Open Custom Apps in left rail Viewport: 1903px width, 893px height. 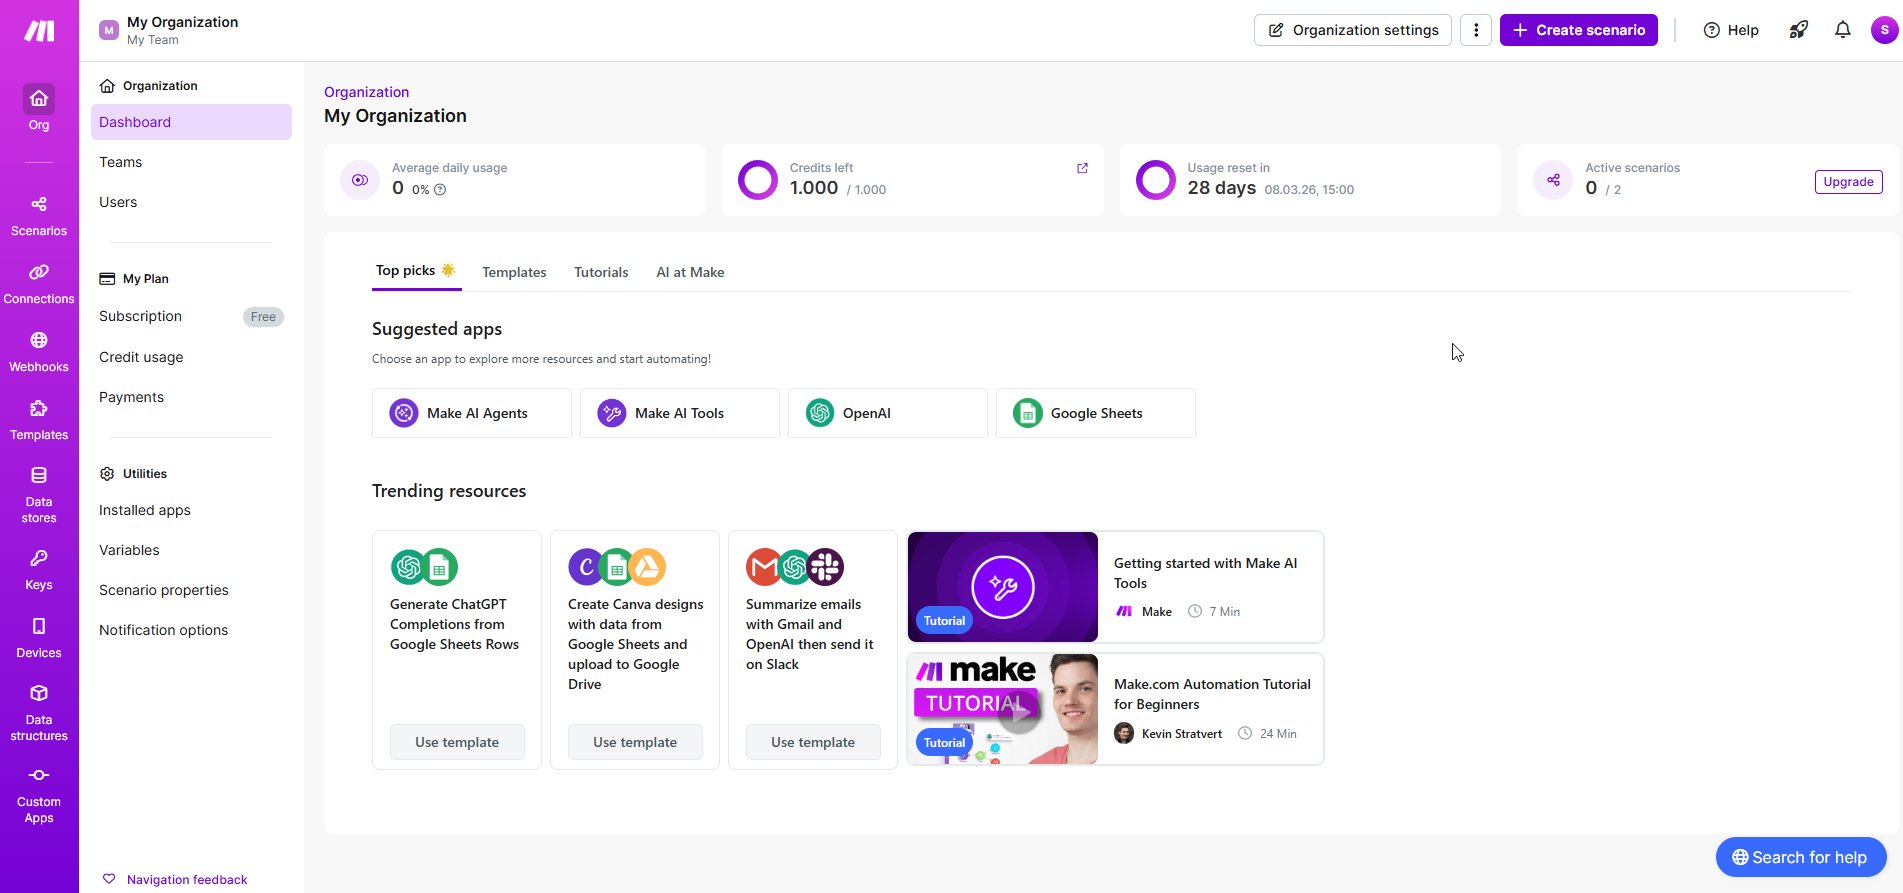coord(39,795)
